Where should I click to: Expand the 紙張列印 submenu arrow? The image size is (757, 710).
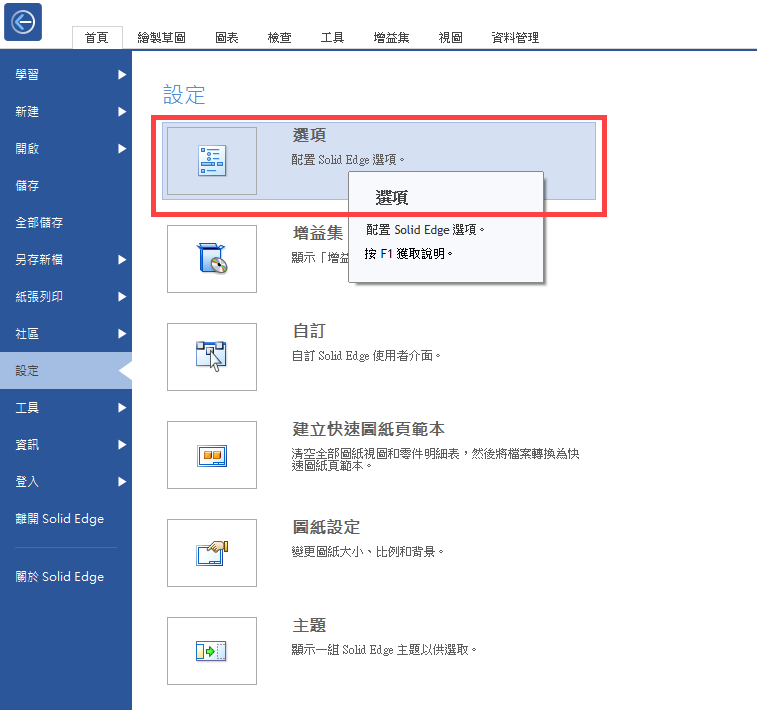coord(122,297)
